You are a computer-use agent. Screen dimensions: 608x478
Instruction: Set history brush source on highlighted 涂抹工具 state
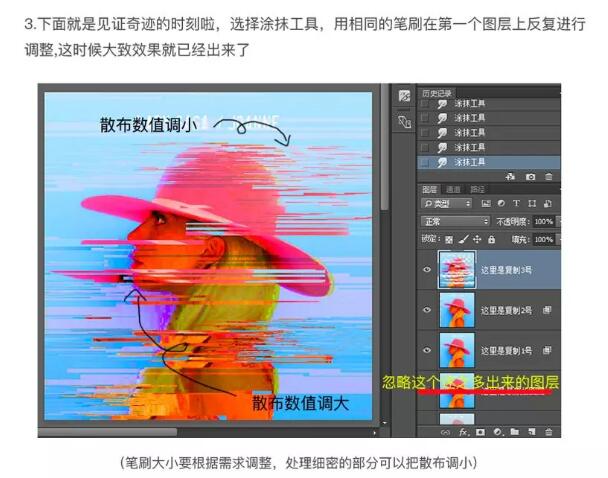[425, 163]
